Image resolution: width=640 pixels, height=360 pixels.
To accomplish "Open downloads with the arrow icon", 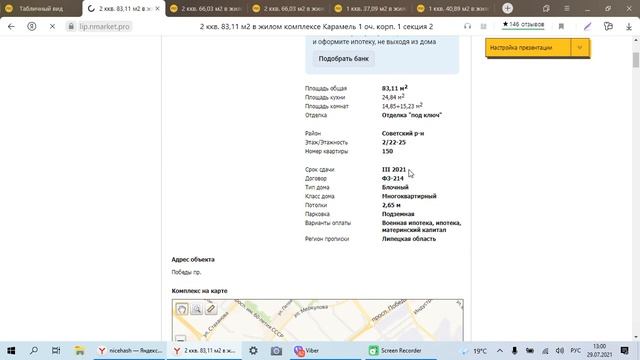I will (629, 27).
